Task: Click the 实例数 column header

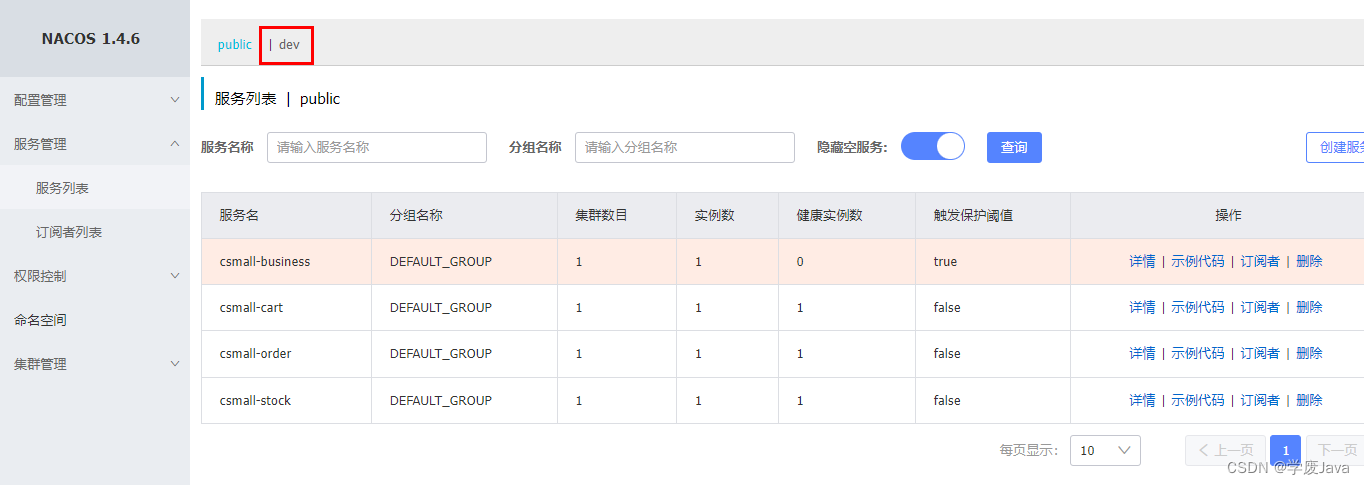Action: [x=715, y=215]
